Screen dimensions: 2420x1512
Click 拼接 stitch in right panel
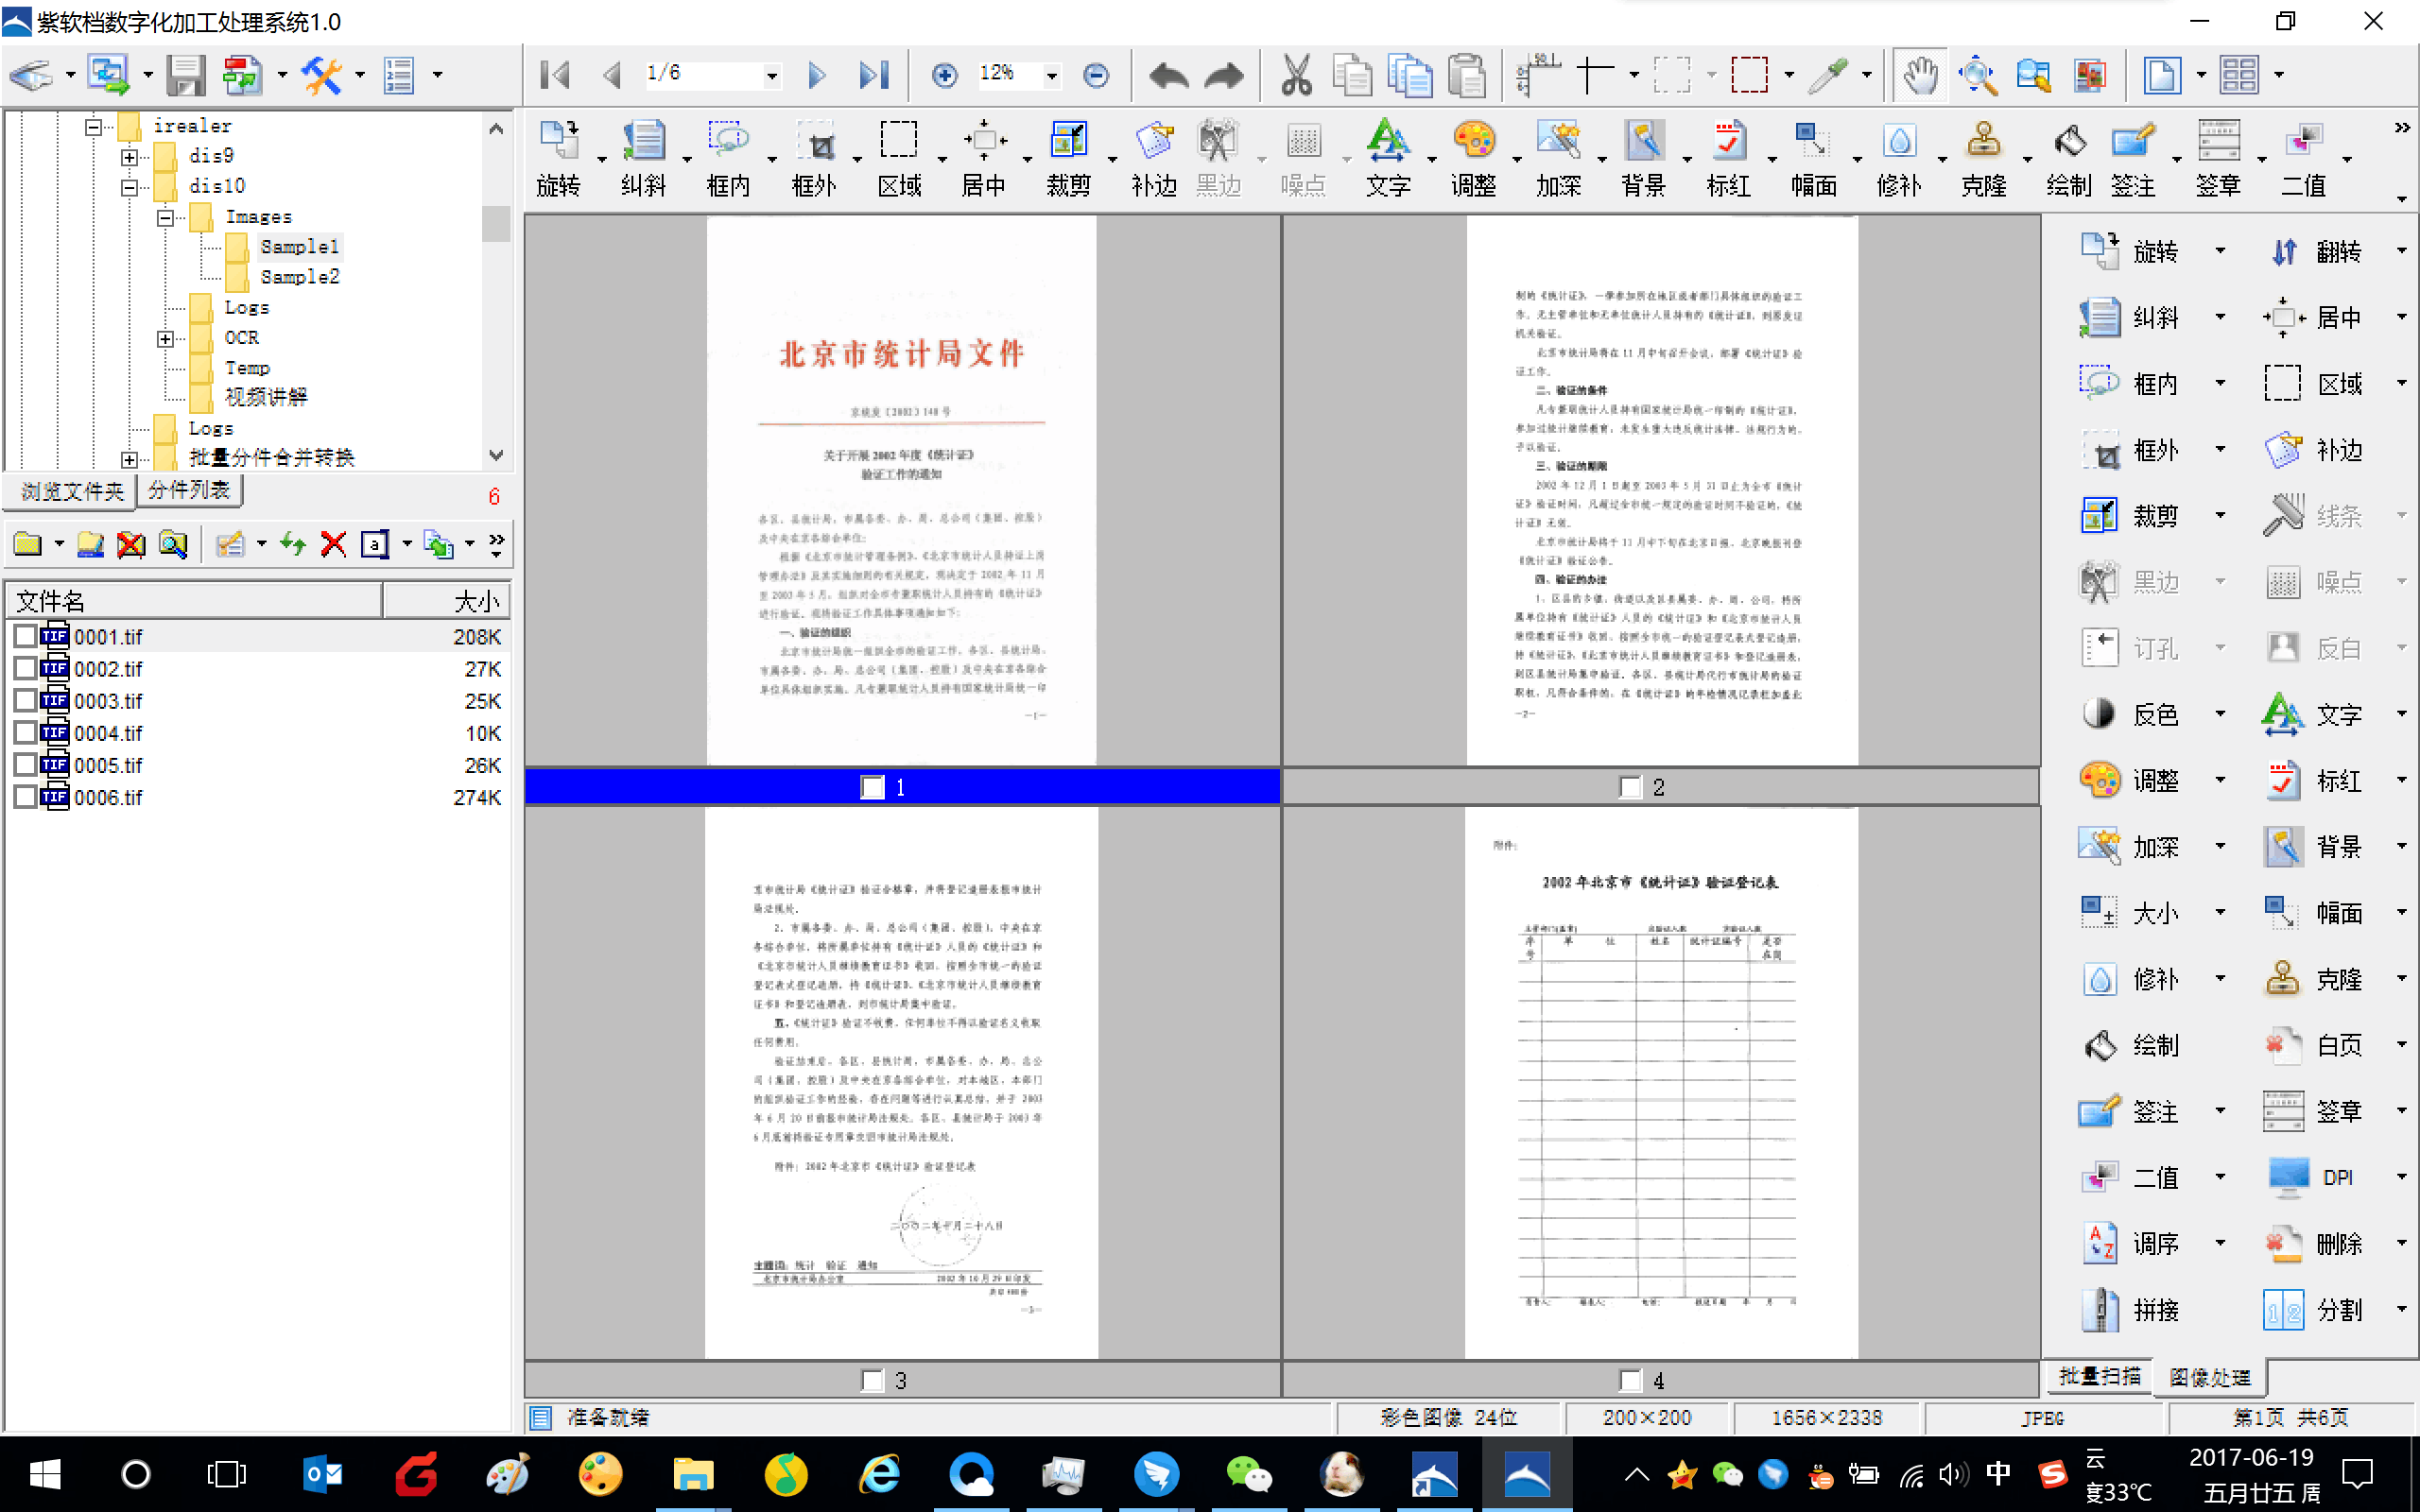2131,1310
